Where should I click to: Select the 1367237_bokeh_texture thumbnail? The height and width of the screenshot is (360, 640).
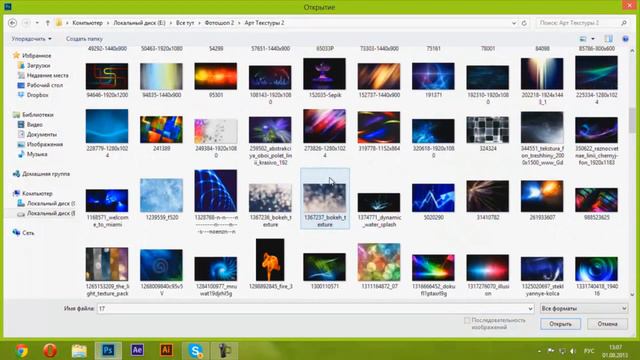[x=325, y=198]
